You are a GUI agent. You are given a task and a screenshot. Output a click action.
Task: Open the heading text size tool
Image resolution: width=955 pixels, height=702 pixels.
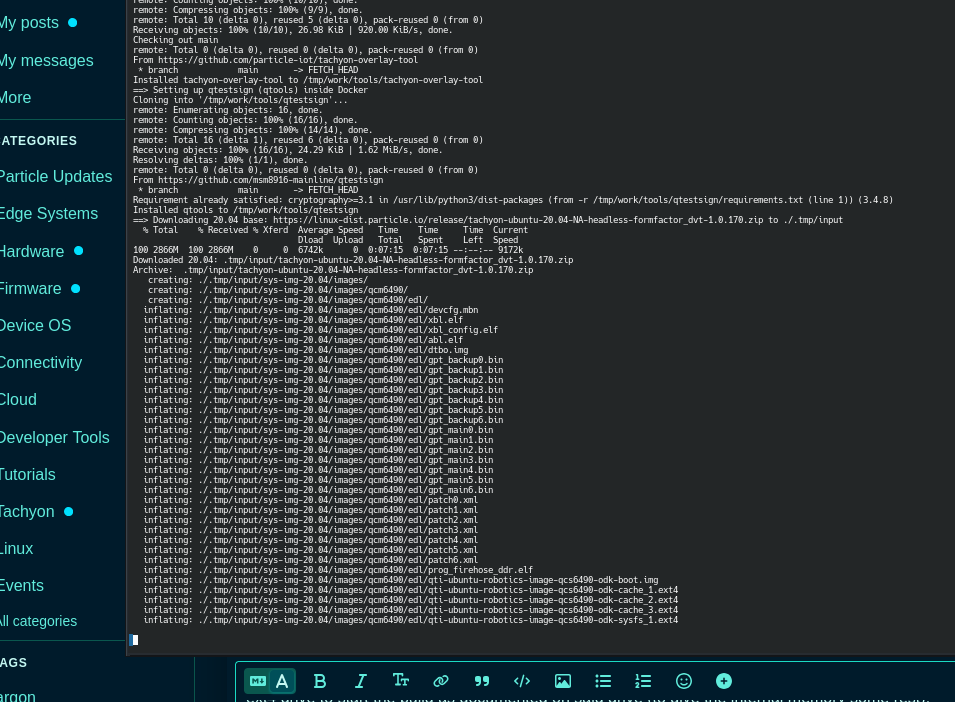tap(401, 681)
